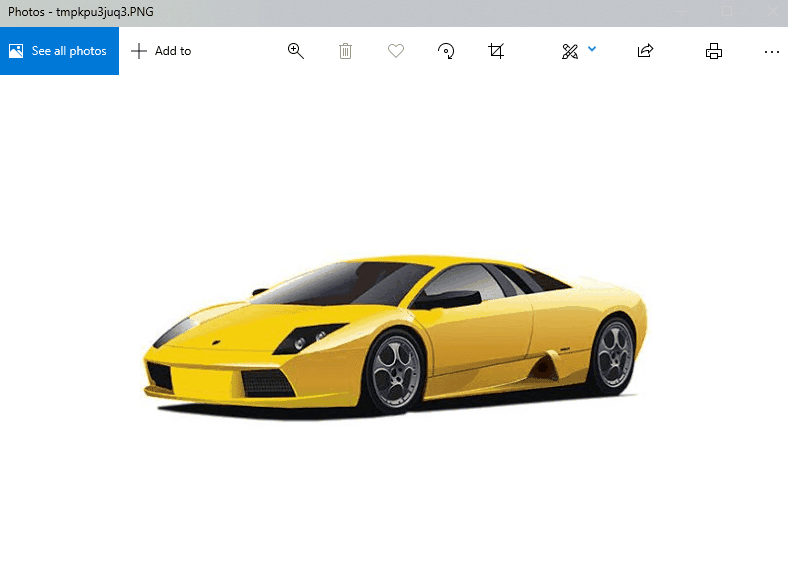
Task: Click the title text tmpkpu3juq3.PNG
Action: 105,12
